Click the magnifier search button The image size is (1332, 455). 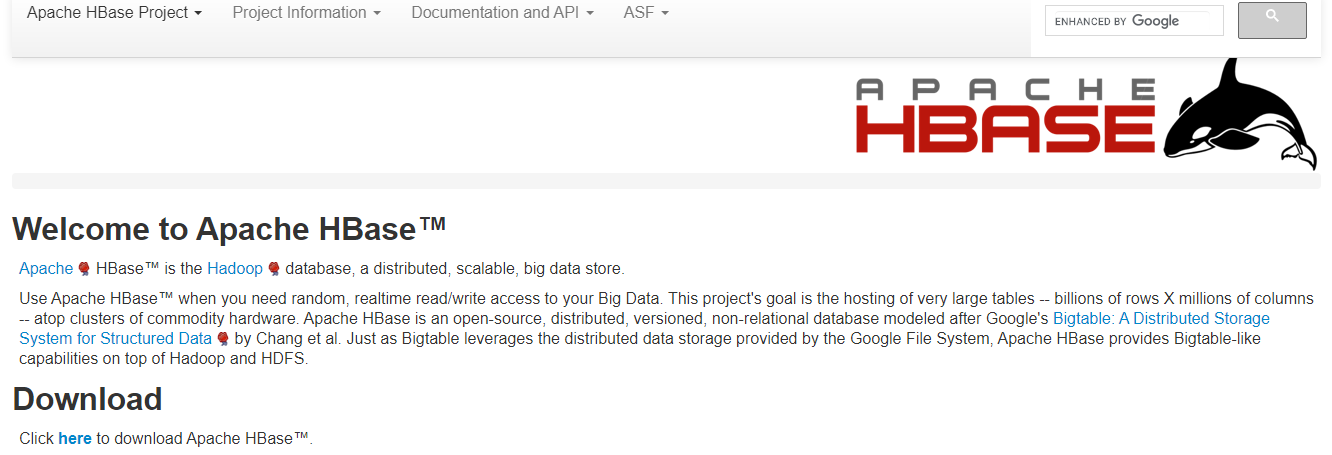pos(1272,20)
